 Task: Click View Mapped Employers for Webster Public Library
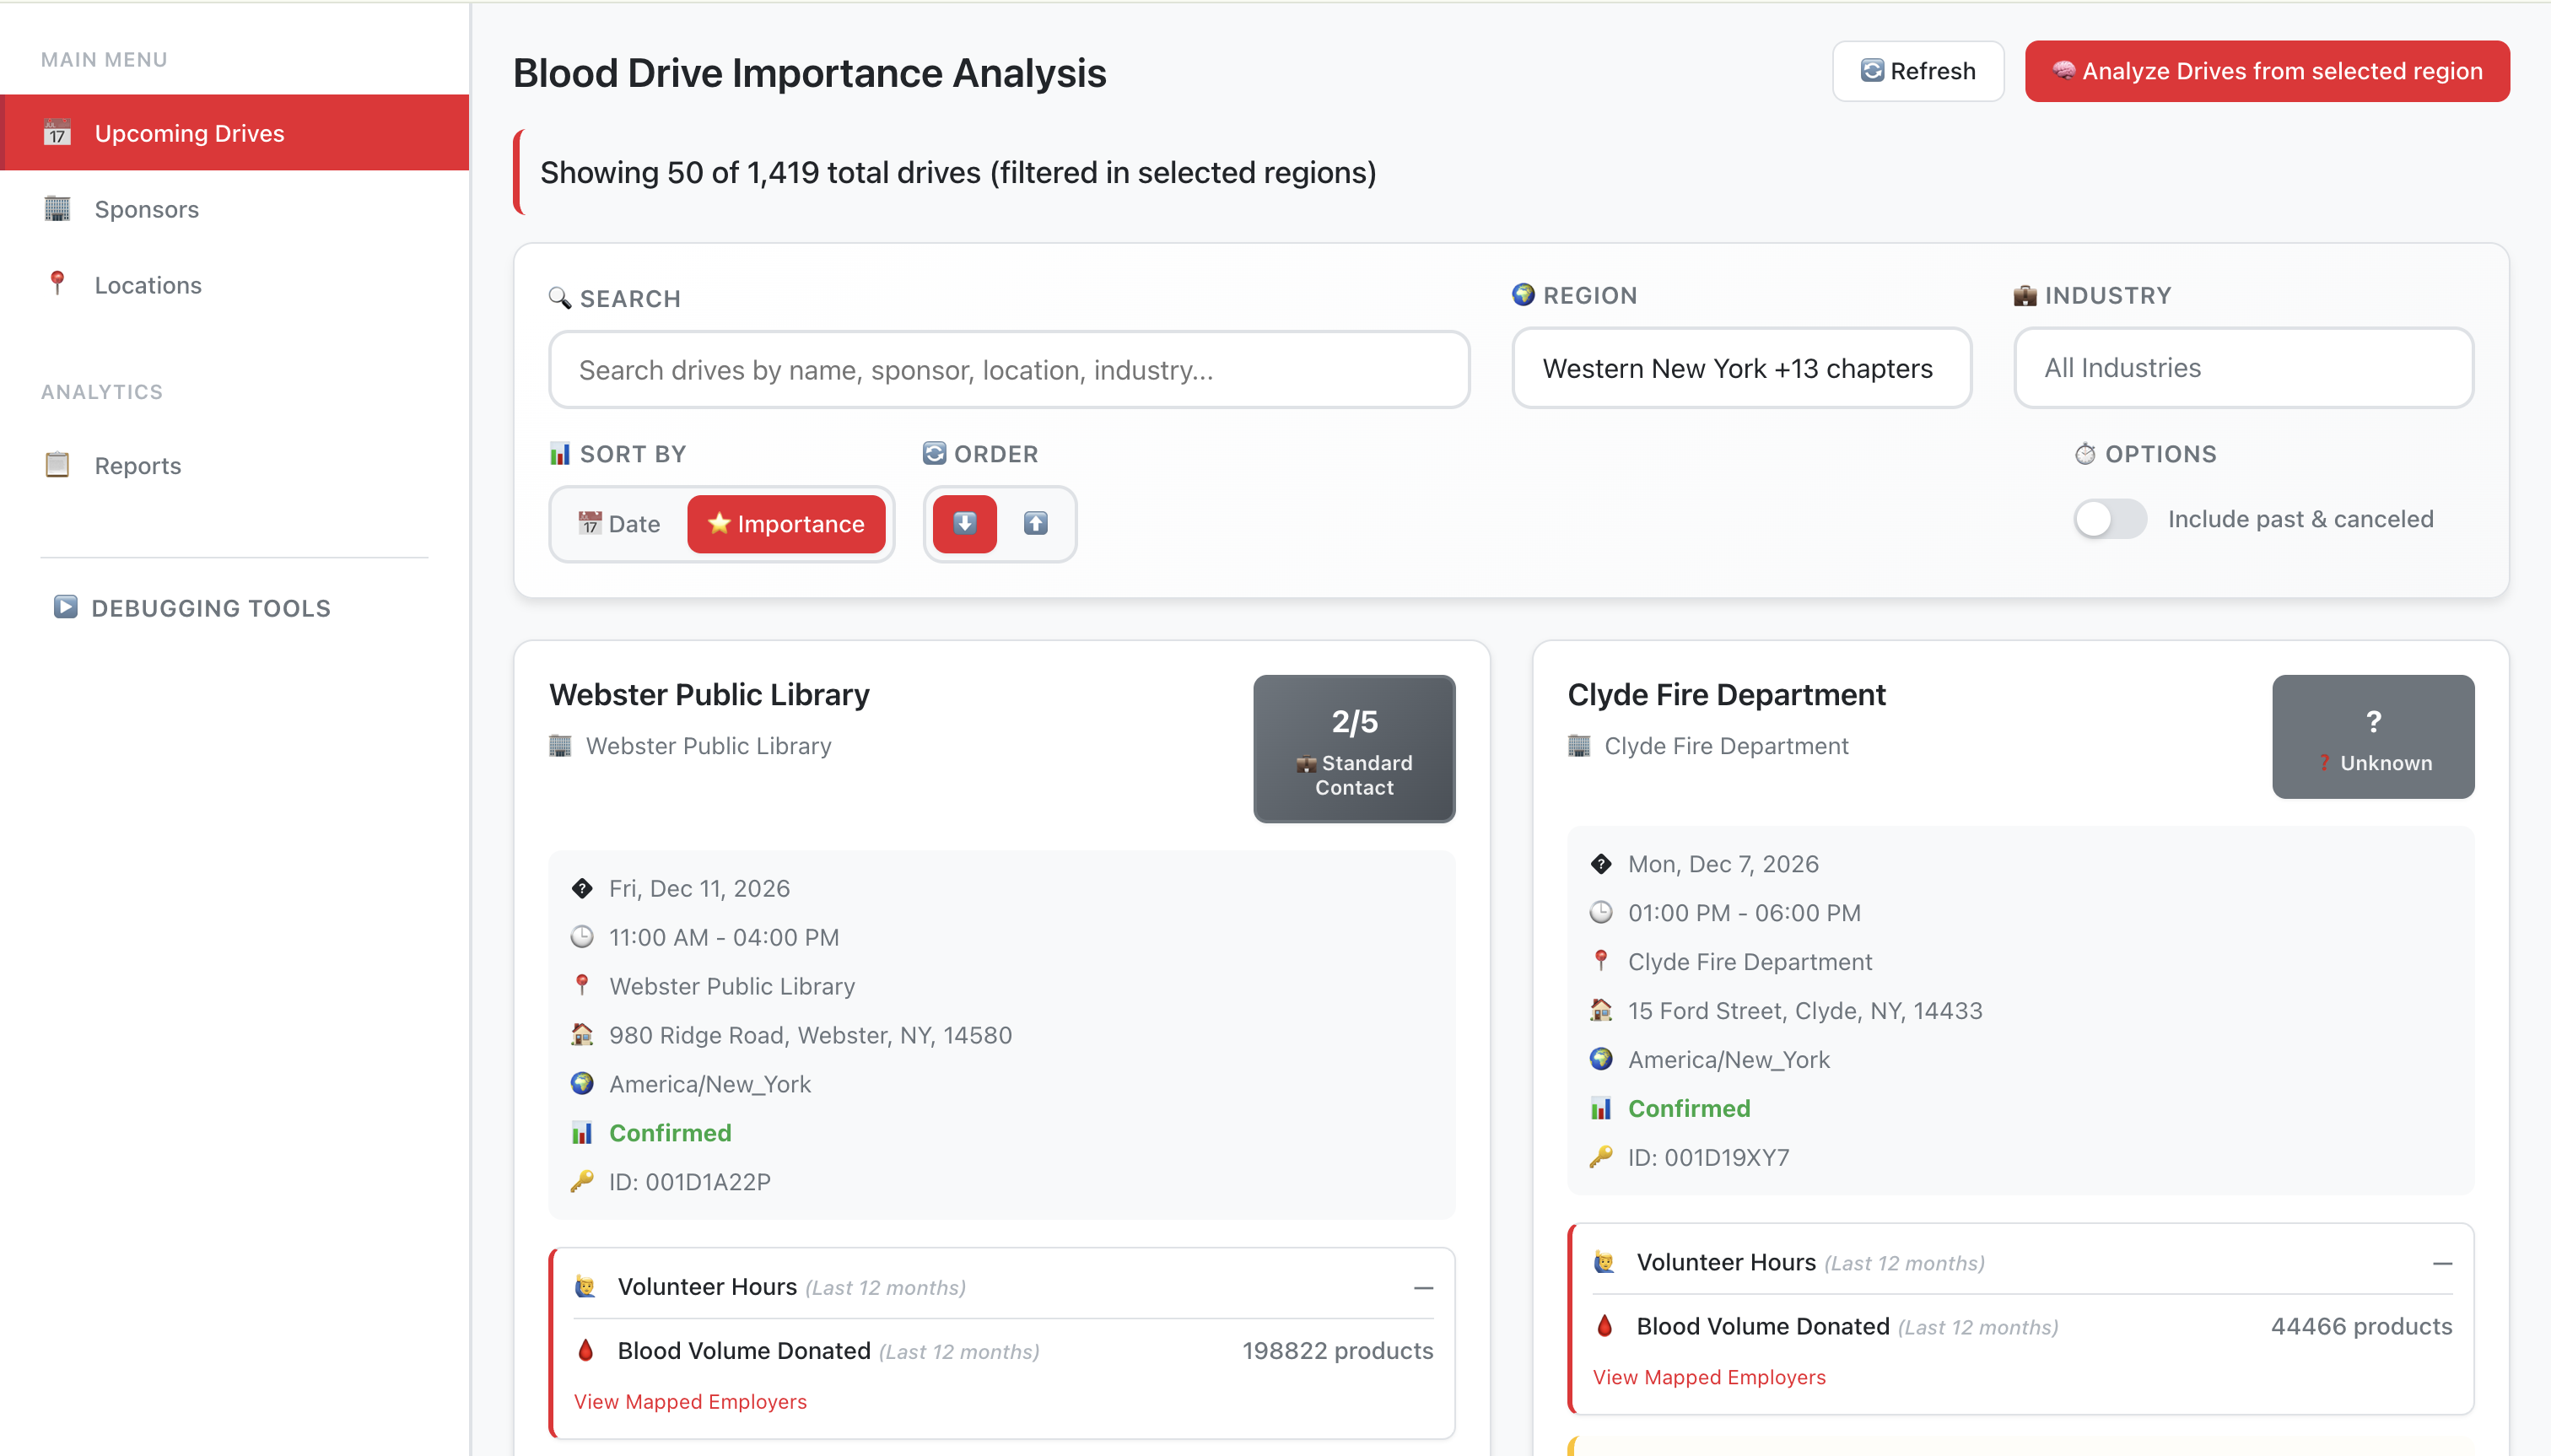690,1402
